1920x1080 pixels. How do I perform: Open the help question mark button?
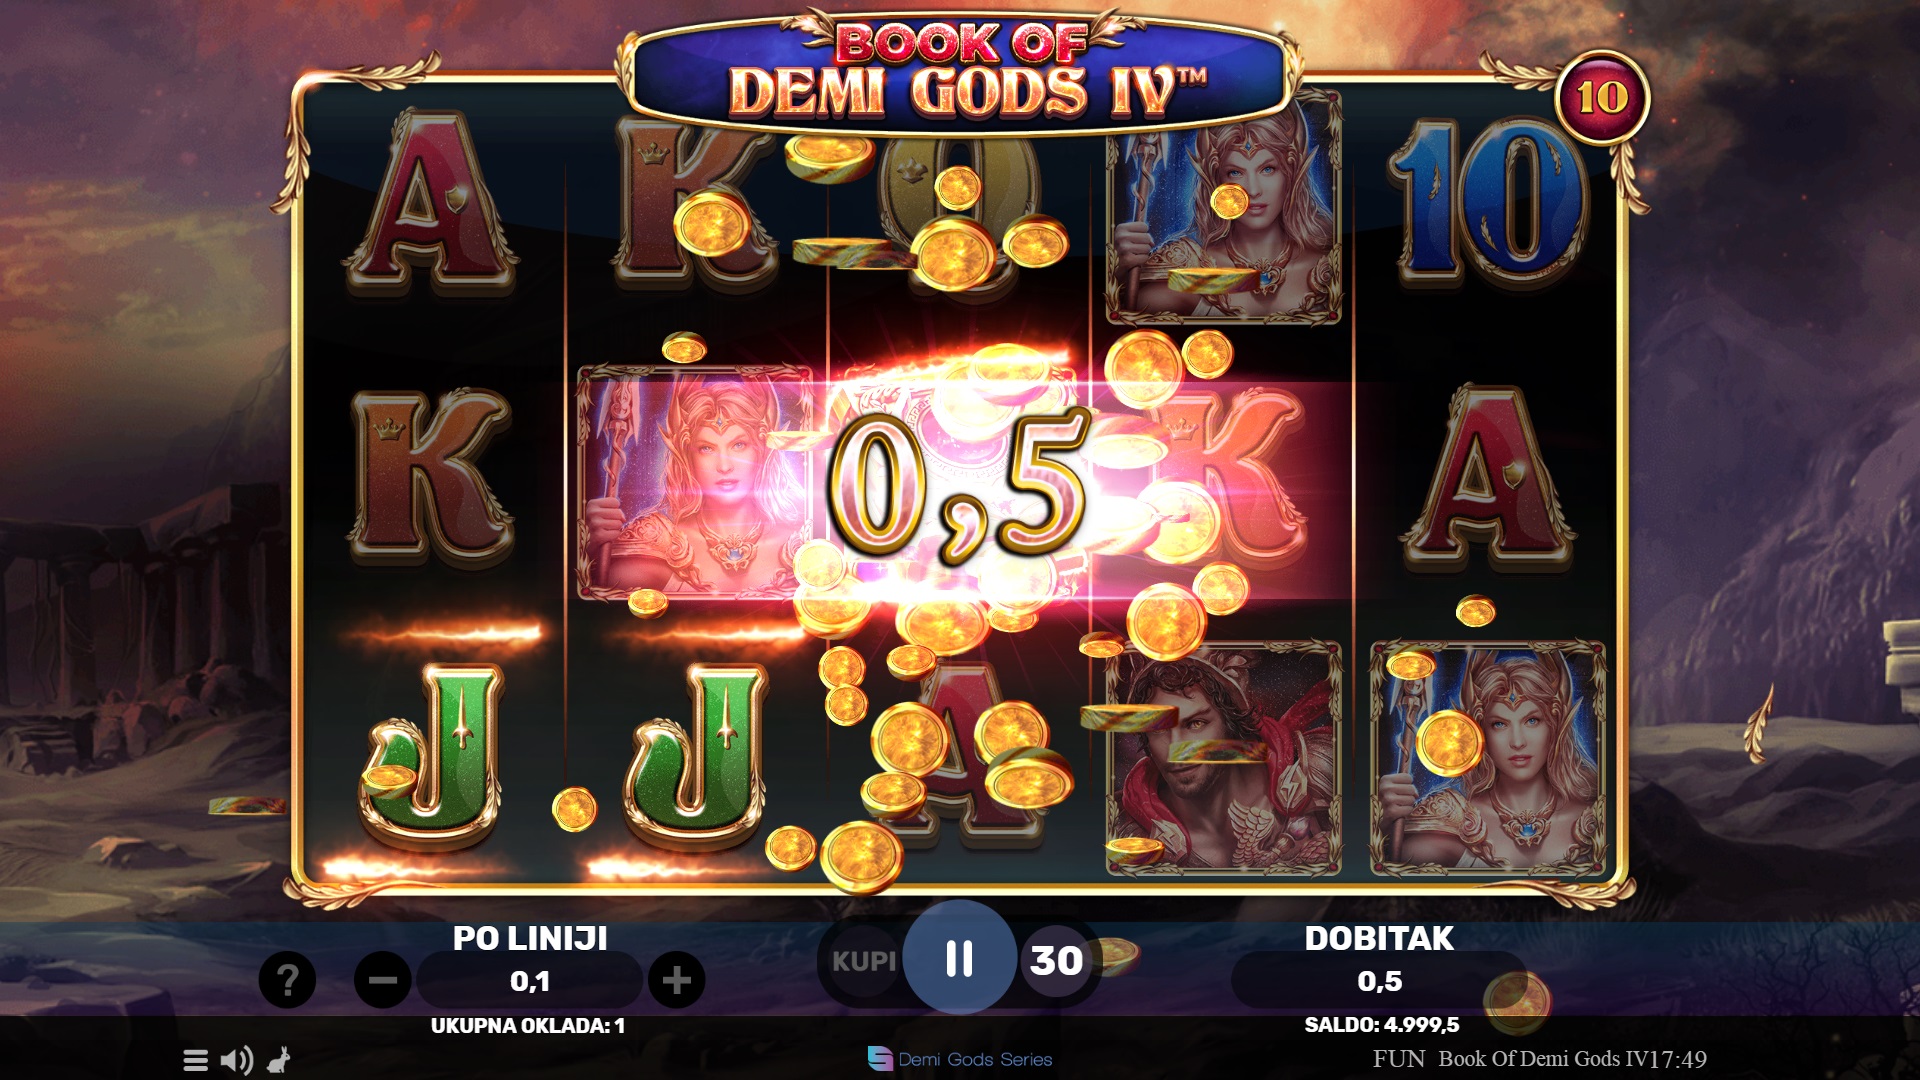(x=287, y=980)
